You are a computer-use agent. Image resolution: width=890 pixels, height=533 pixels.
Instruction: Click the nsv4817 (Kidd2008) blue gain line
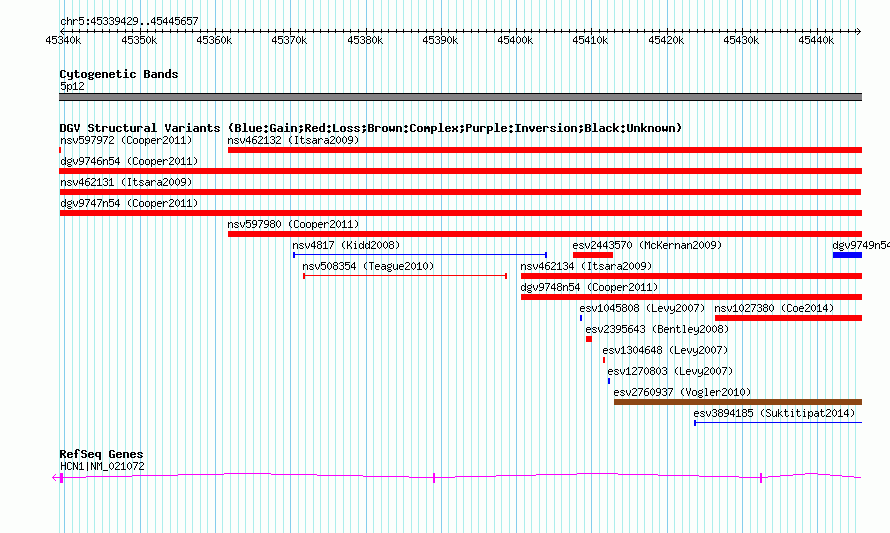420,255
